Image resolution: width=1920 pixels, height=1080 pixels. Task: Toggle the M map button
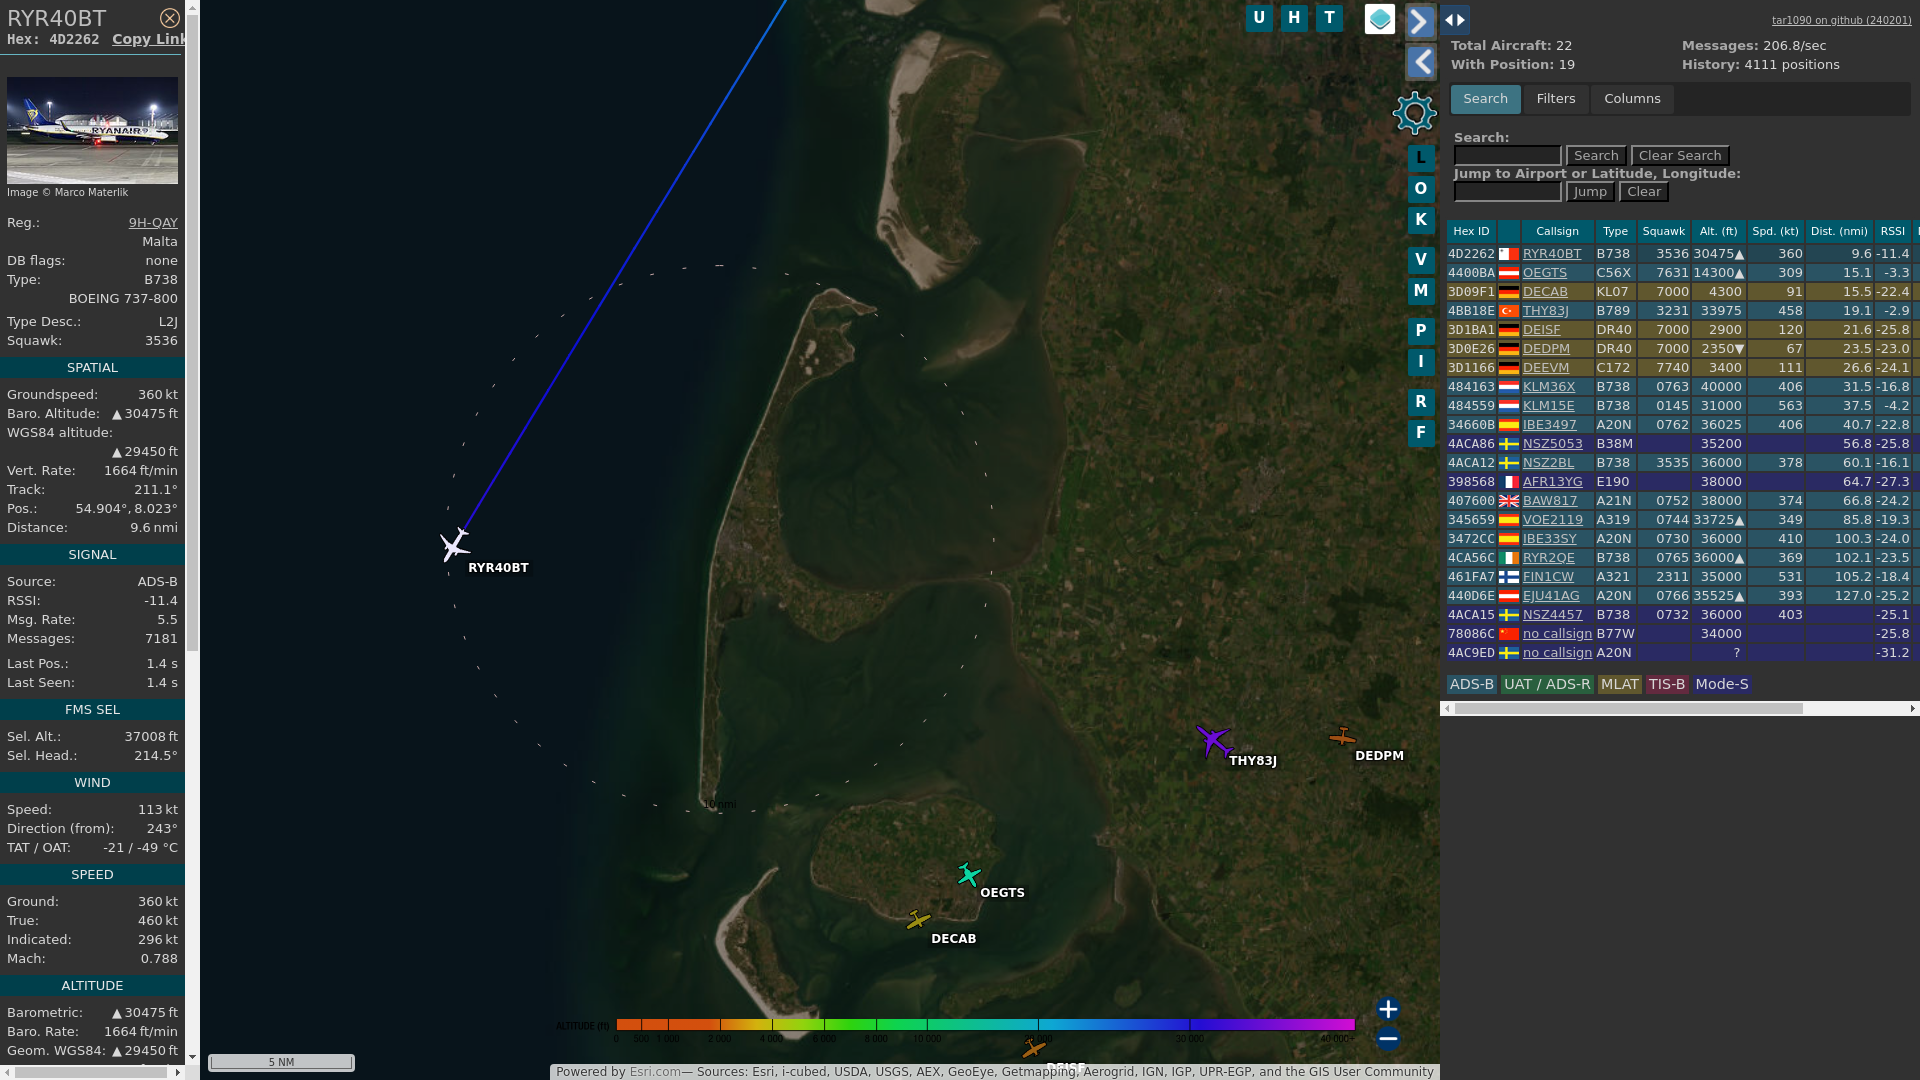coord(1421,291)
